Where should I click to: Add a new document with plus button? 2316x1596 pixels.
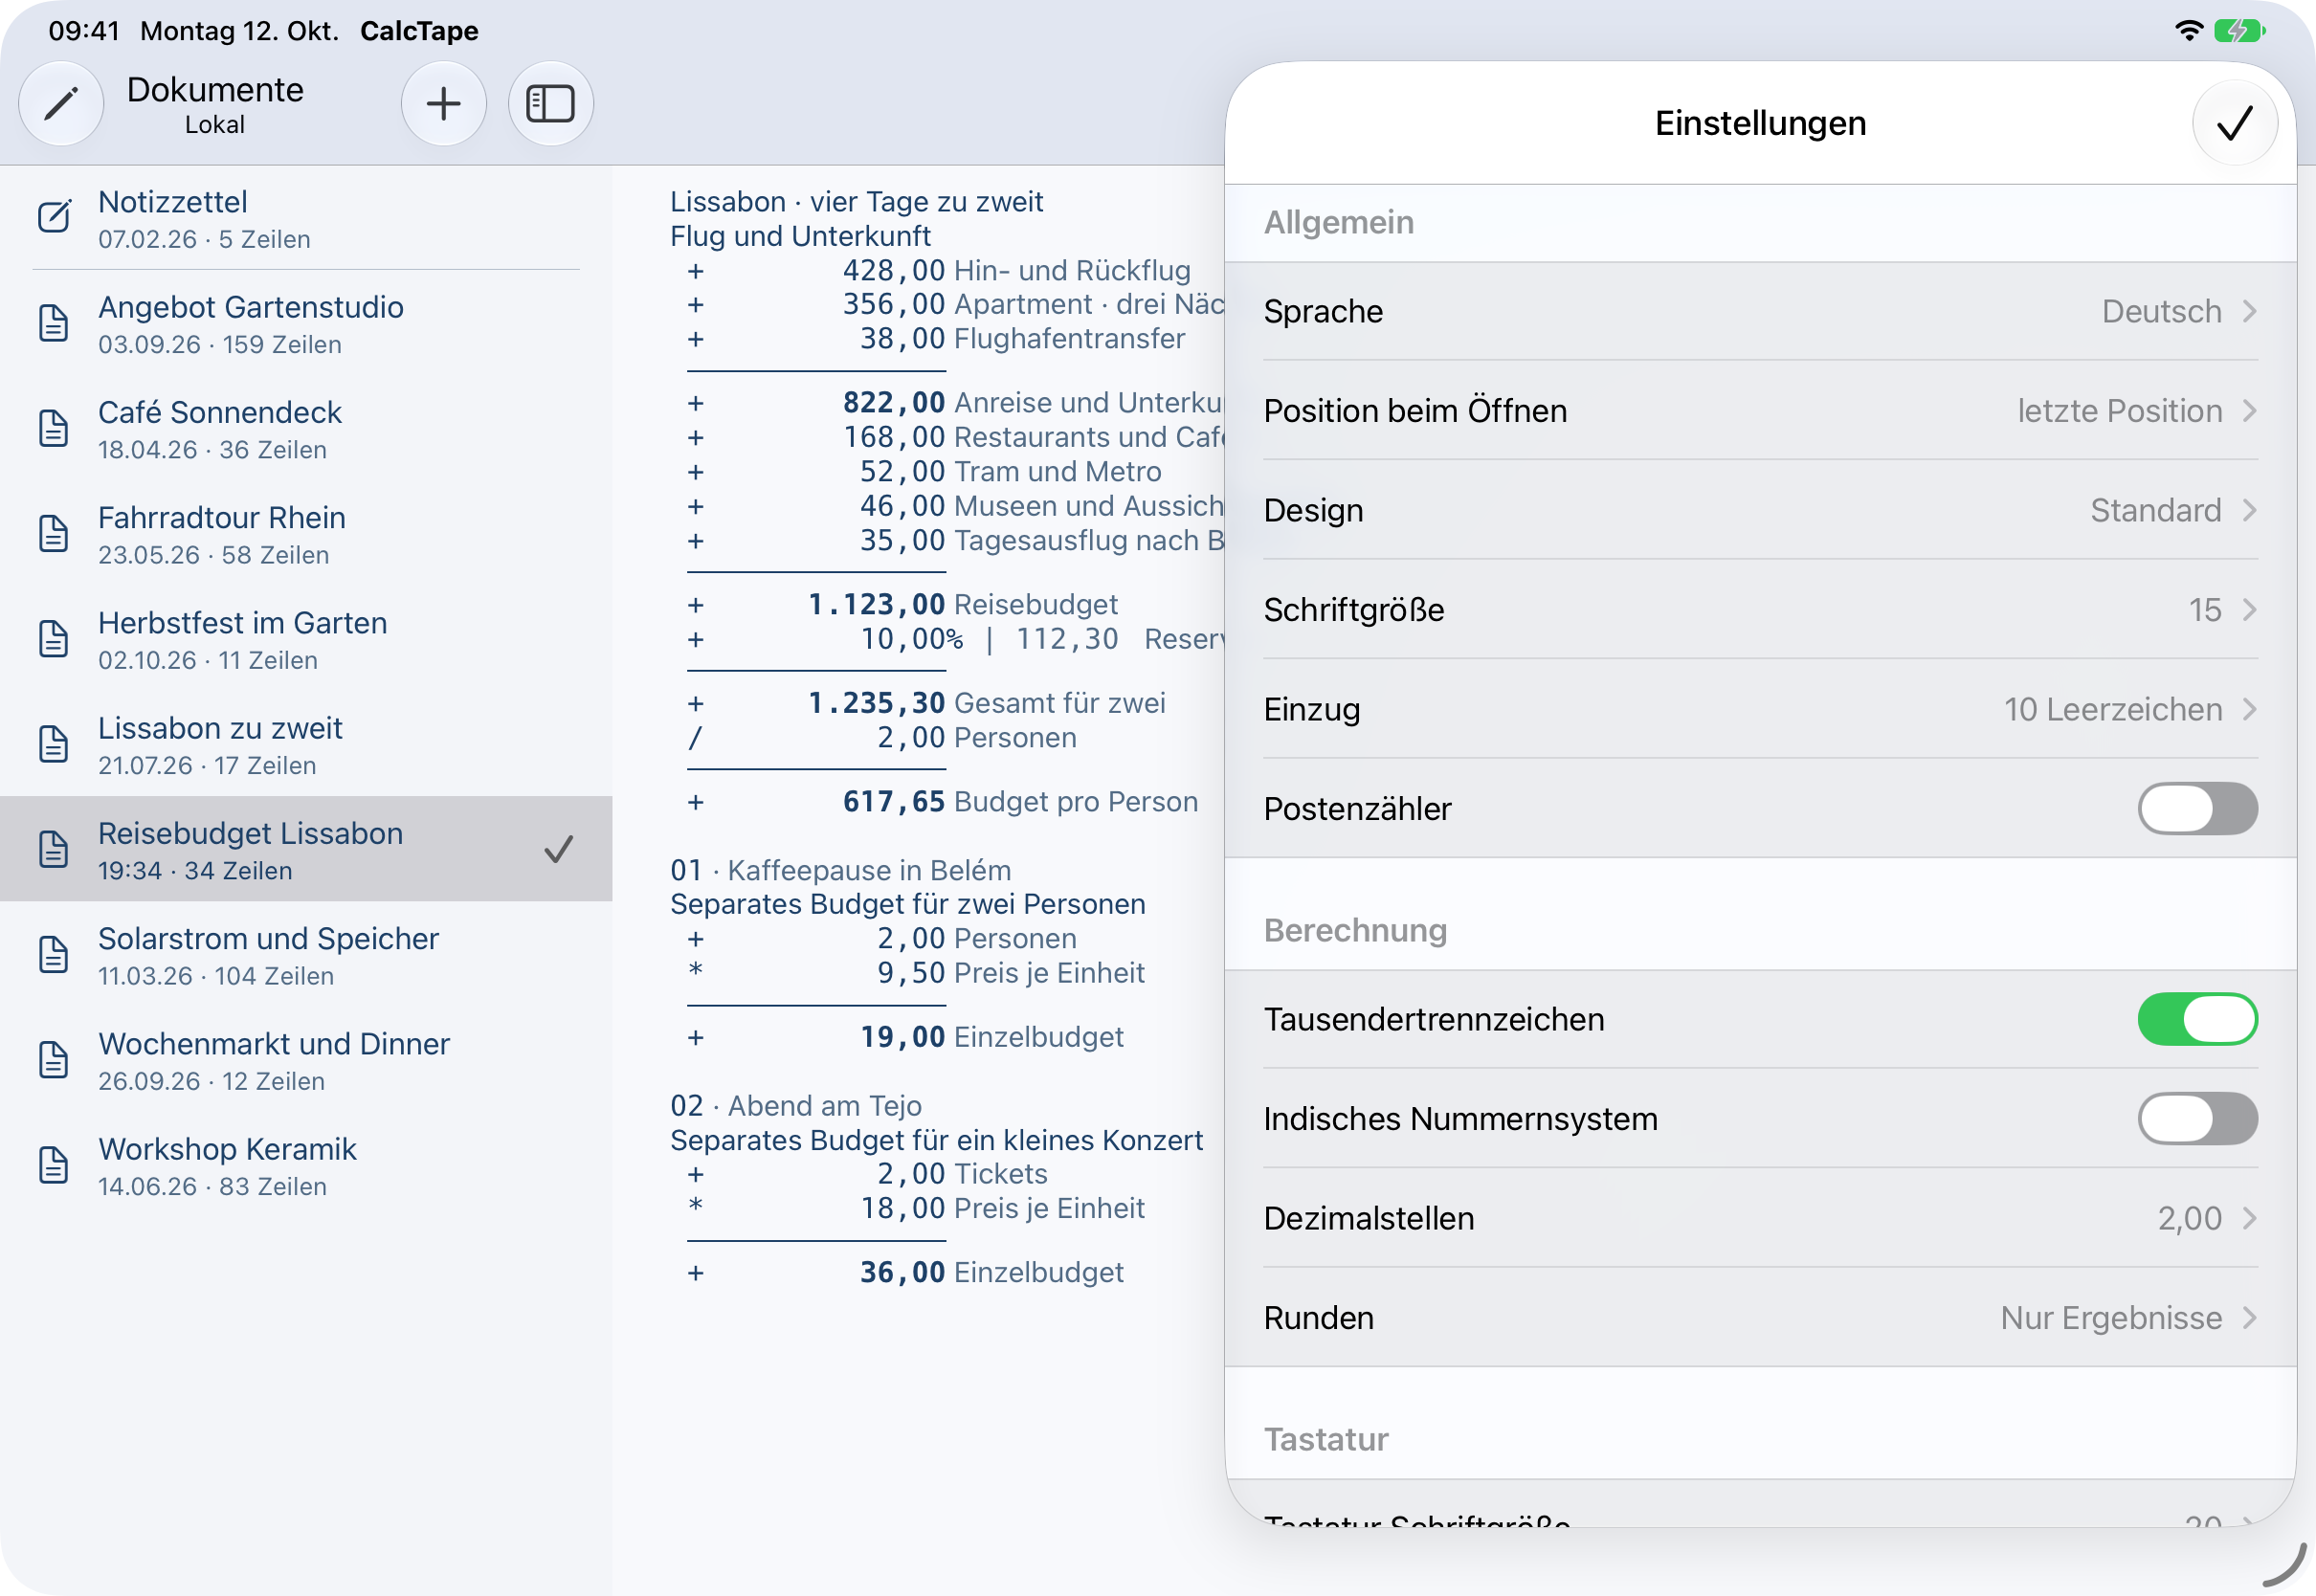coord(444,103)
